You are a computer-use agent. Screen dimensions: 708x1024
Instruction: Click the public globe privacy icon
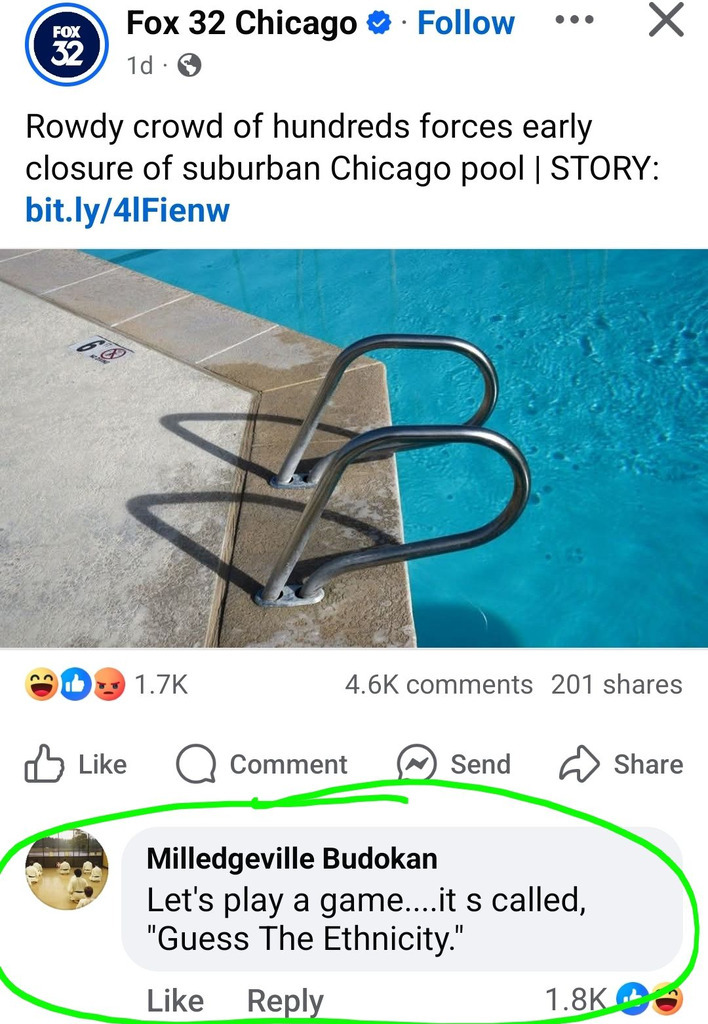click(189, 65)
